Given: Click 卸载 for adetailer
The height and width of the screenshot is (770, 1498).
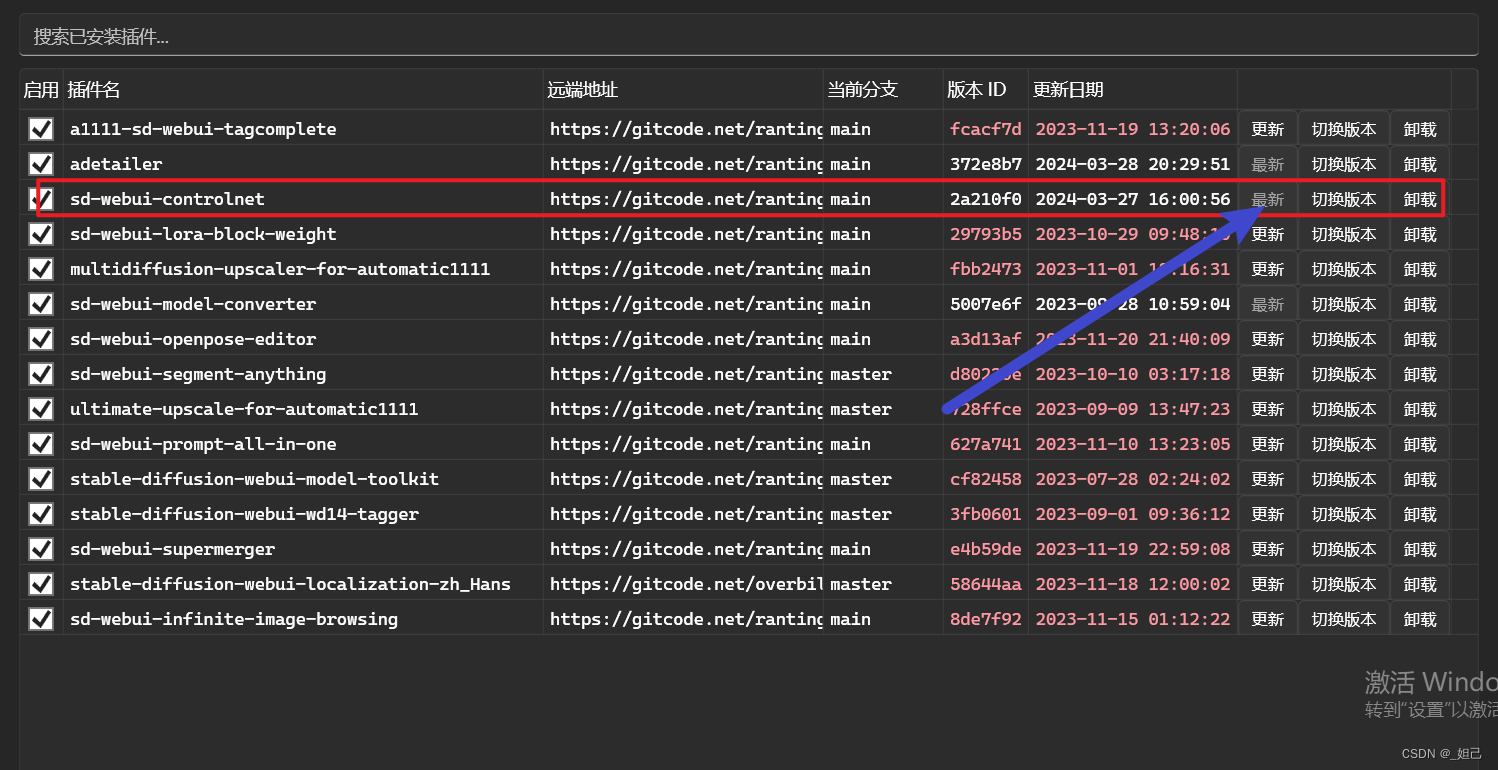Looking at the screenshot, I should [1420, 164].
